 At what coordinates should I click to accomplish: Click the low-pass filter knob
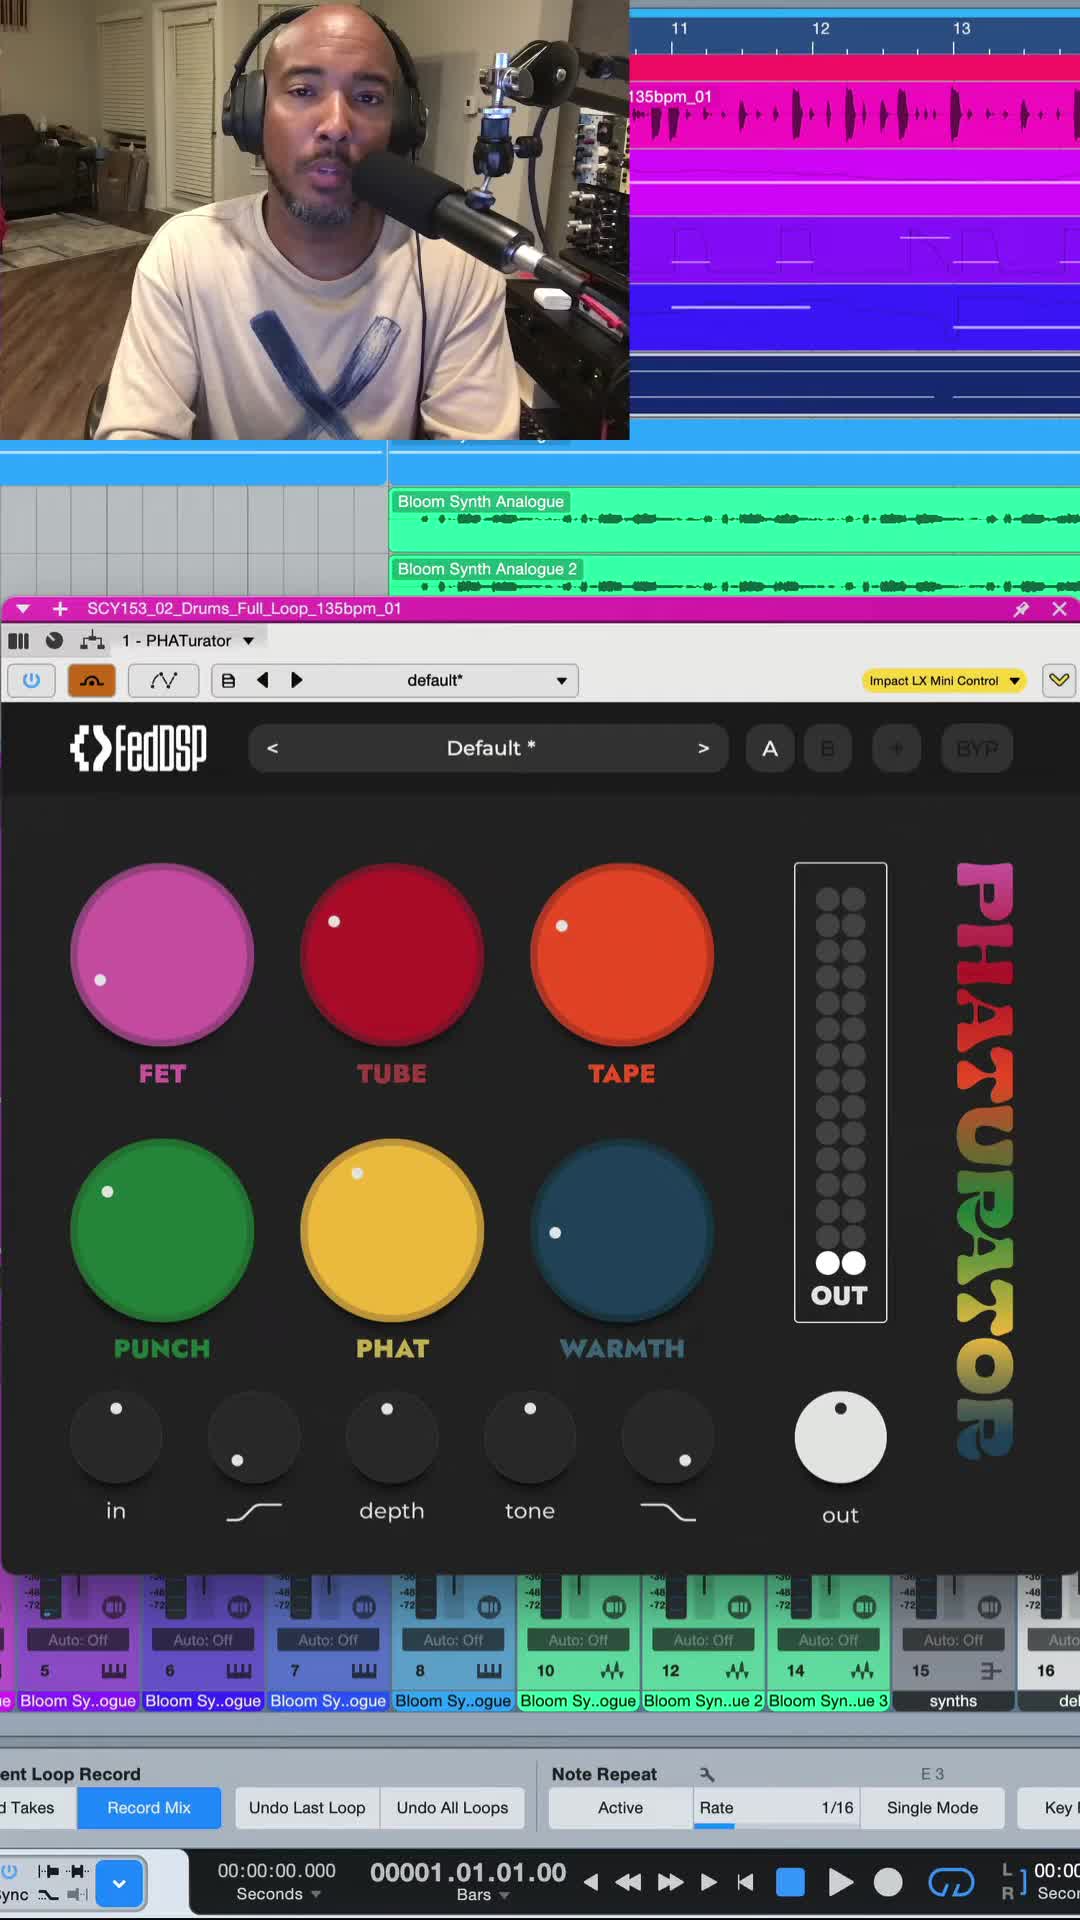(x=668, y=1437)
